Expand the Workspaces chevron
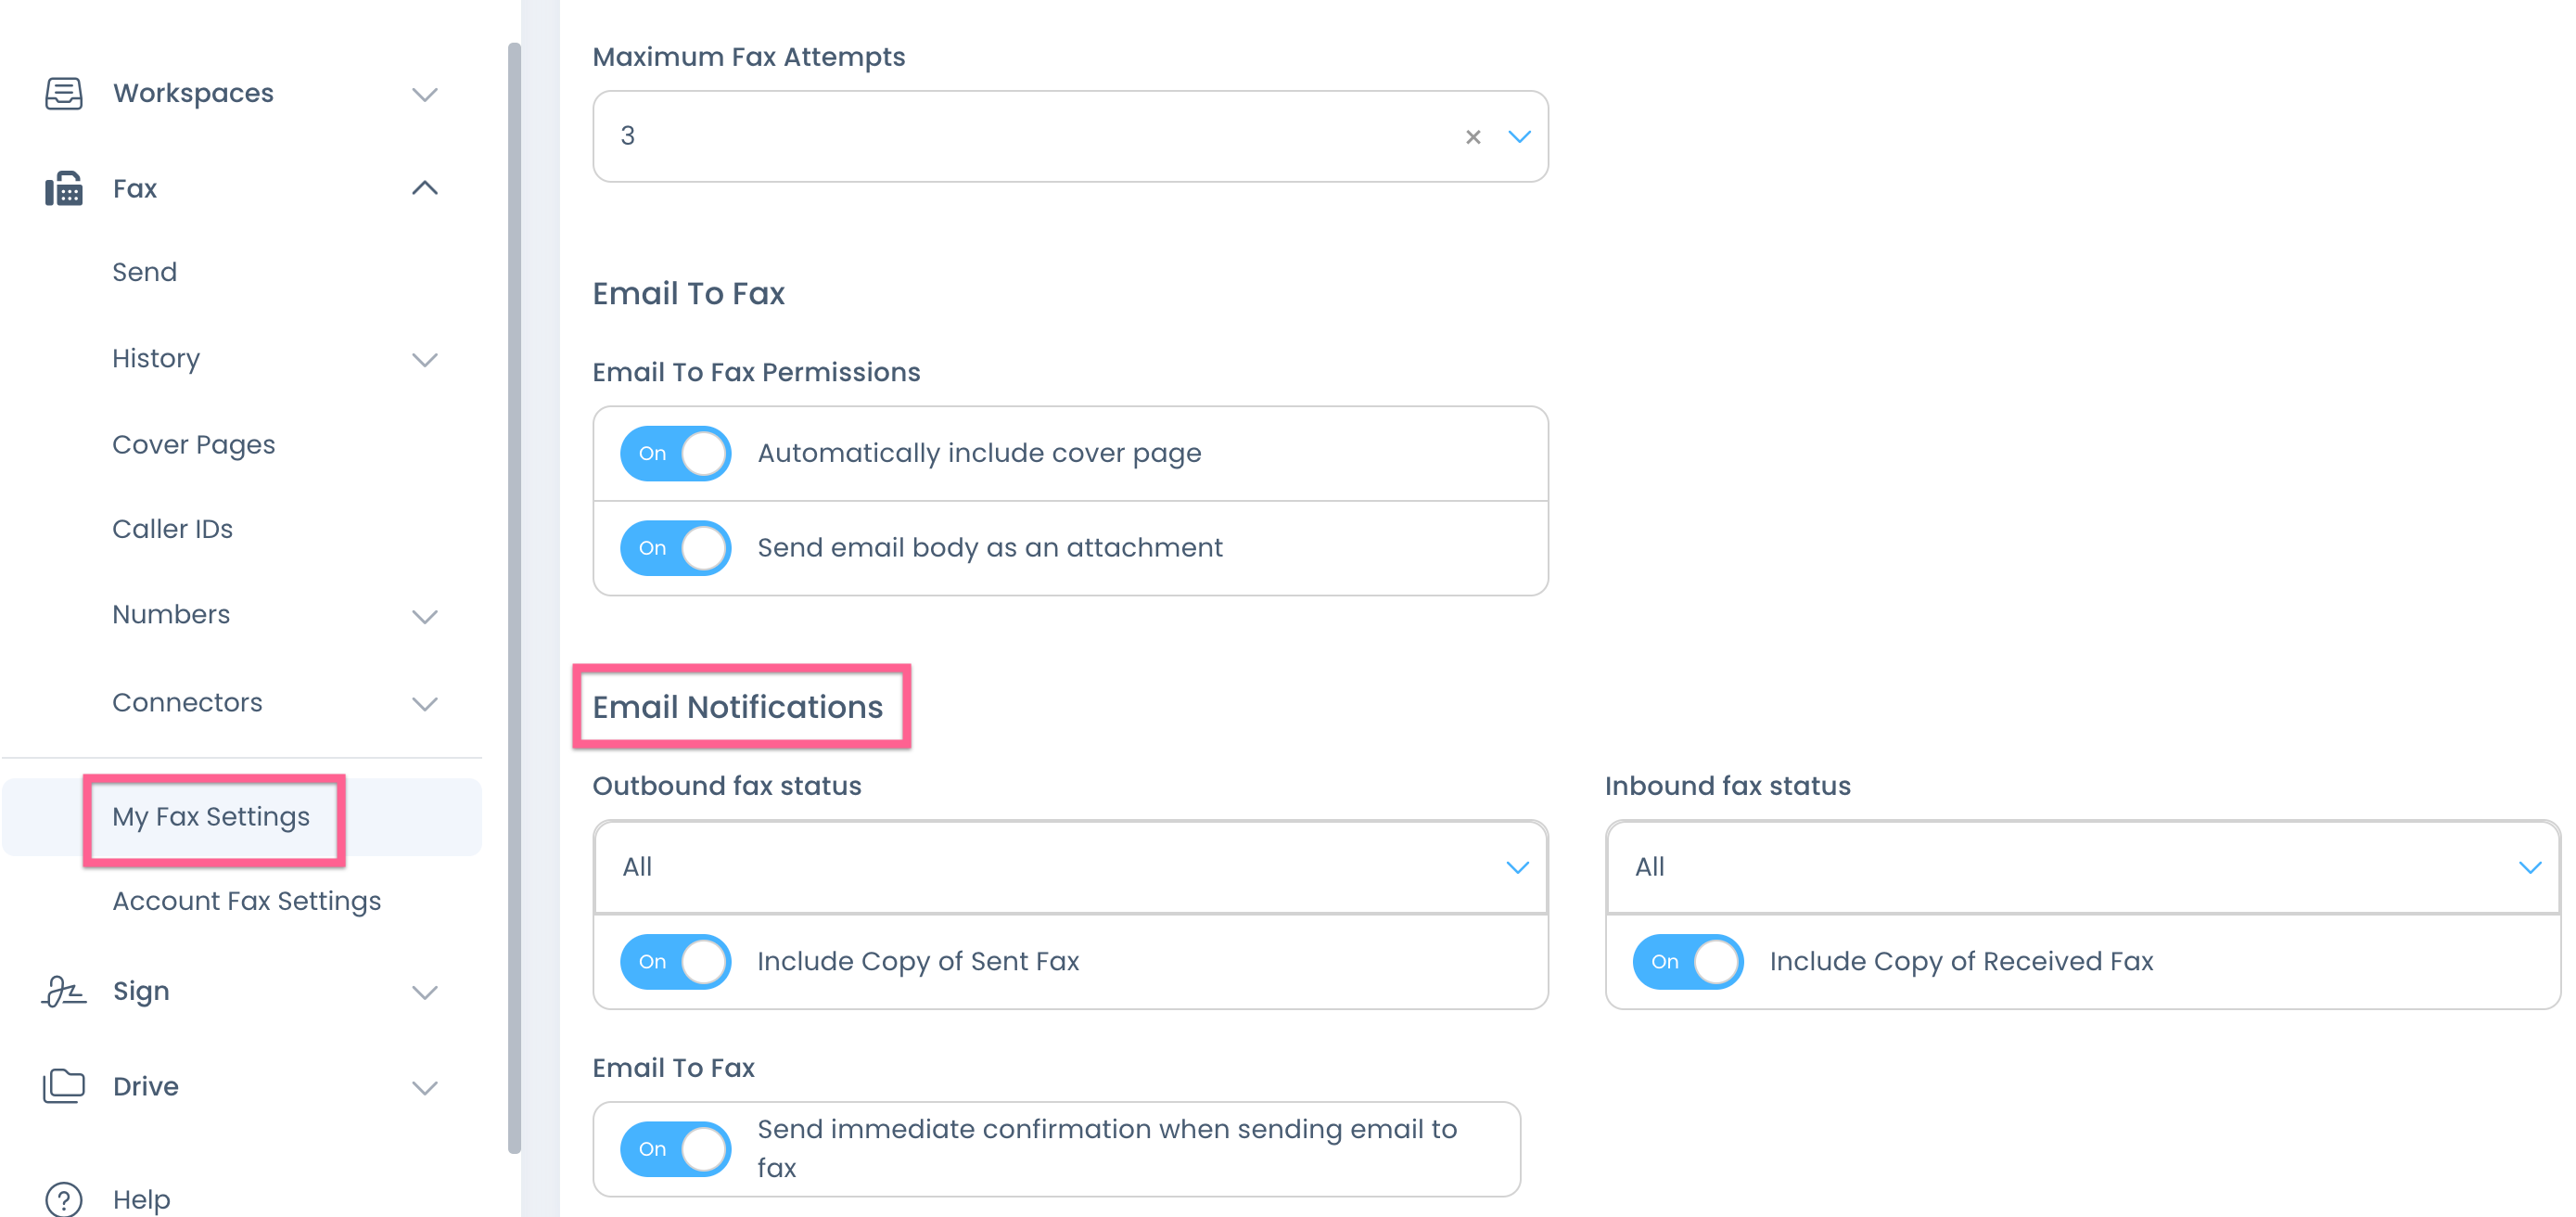The height and width of the screenshot is (1217, 2576). pos(425,95)
